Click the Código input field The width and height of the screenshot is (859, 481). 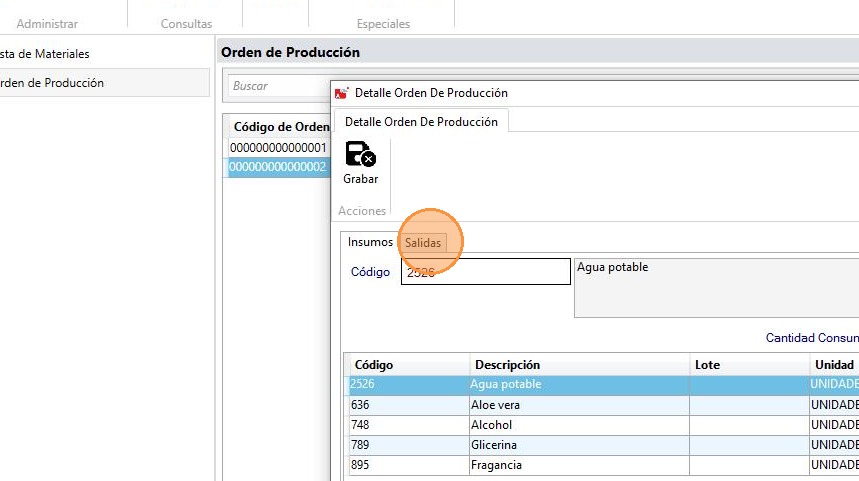point(485,271)
